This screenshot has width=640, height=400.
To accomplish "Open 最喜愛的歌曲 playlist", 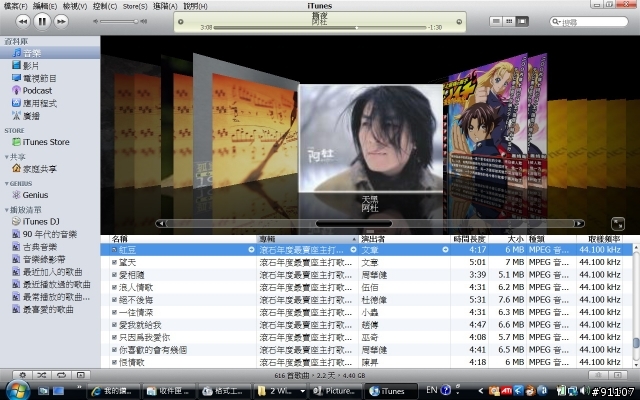I will click(x=50, y=309).
